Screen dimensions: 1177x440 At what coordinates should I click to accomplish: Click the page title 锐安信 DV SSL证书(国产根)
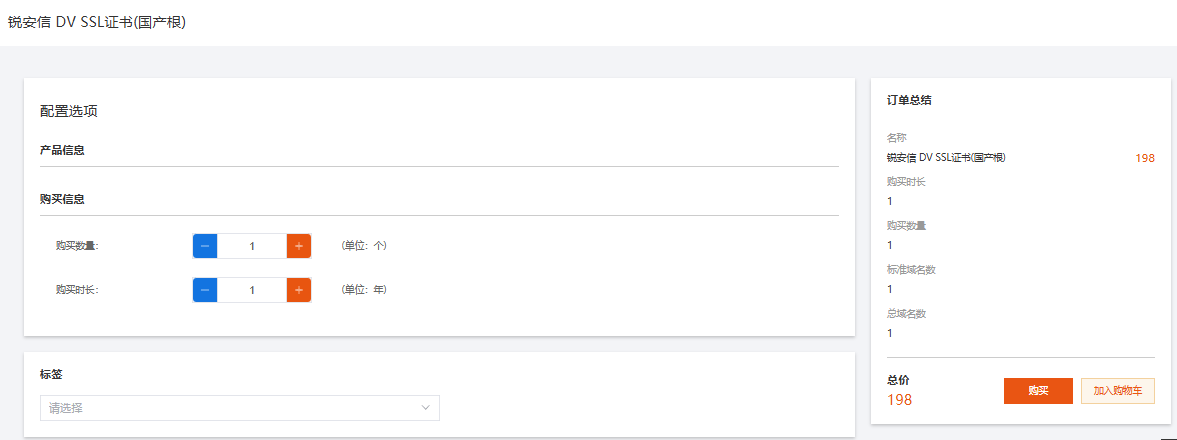[97, 23]
